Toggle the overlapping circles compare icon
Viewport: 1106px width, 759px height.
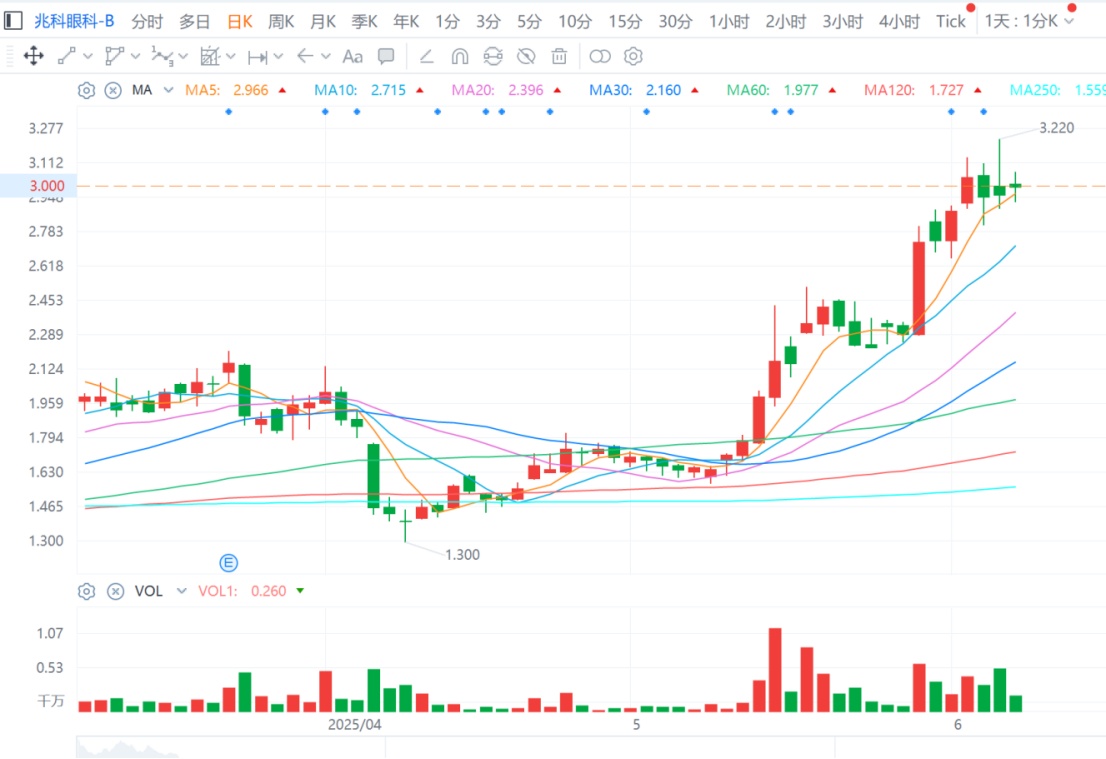(599, 56)
